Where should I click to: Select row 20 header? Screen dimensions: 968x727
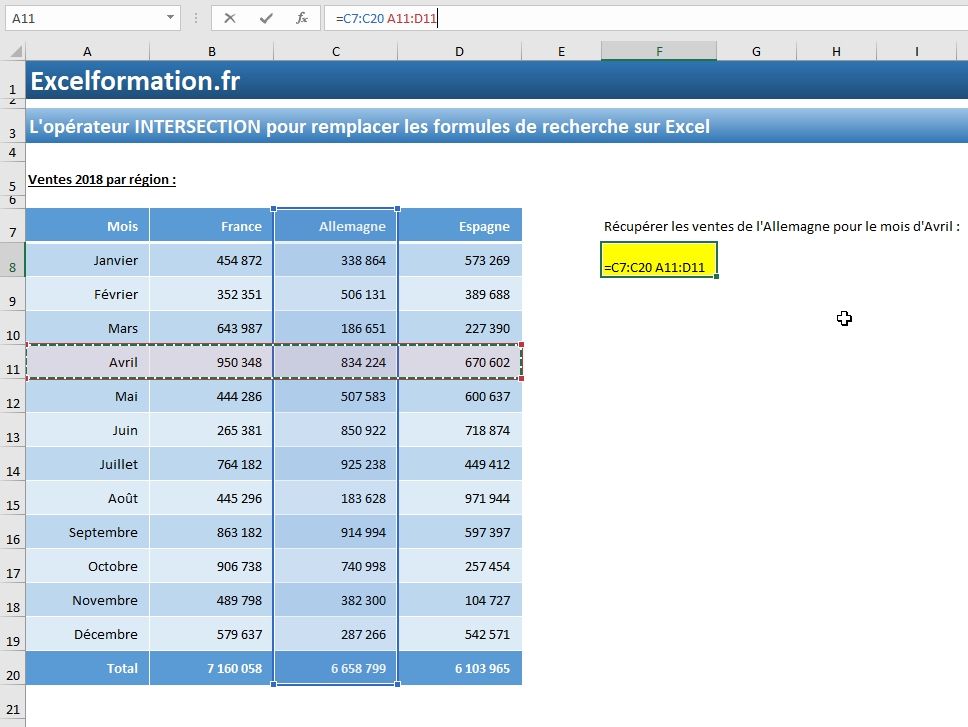point(13,668)
